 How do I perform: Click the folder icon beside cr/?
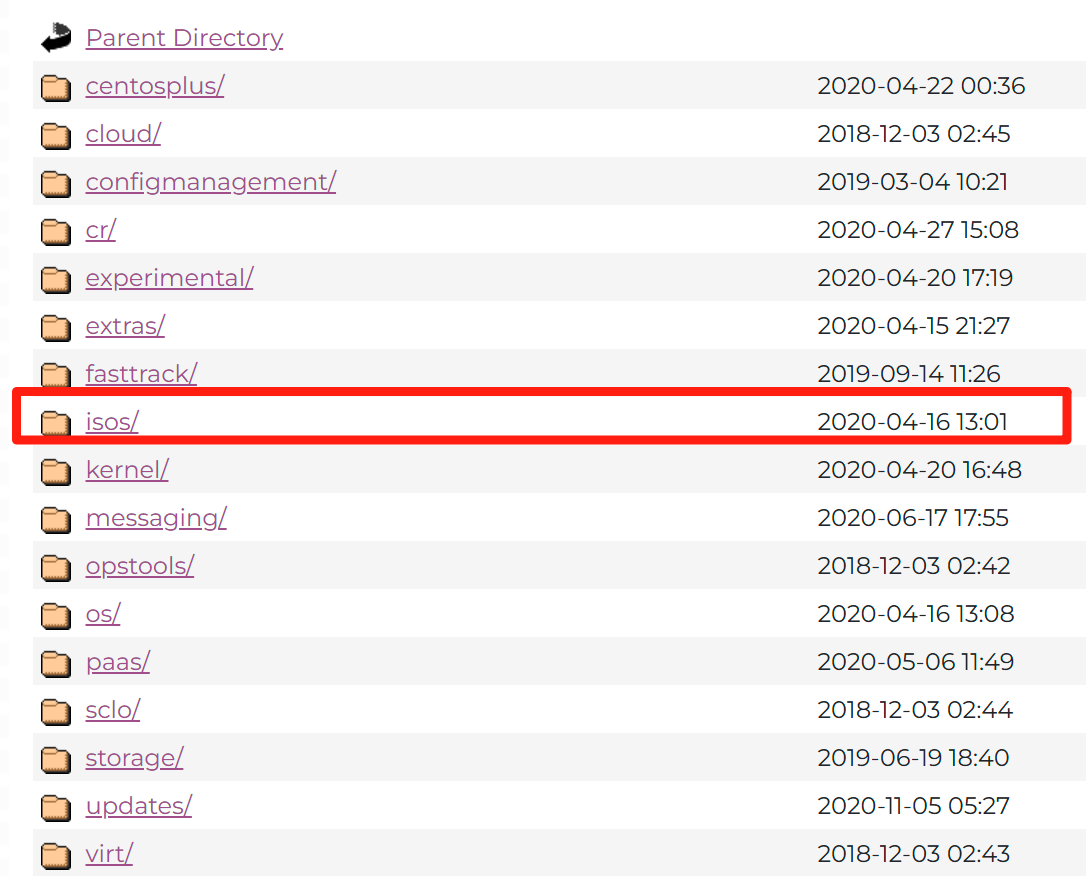point(56,232)
